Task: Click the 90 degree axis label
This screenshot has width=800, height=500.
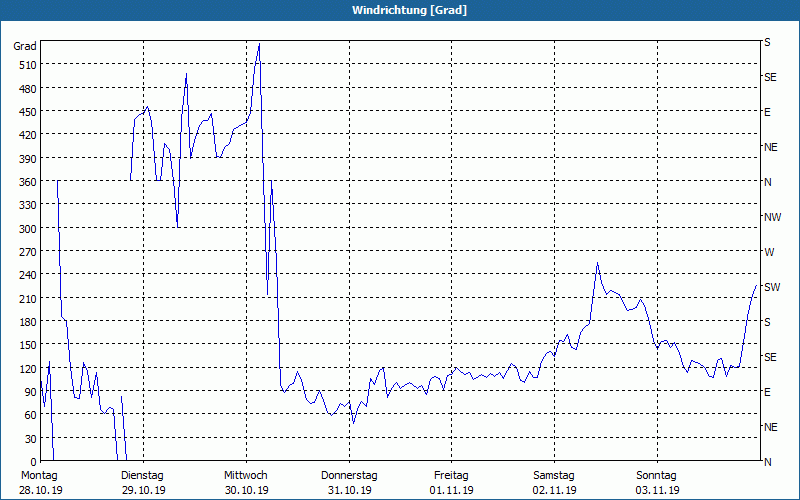Action: coord(31,392)
